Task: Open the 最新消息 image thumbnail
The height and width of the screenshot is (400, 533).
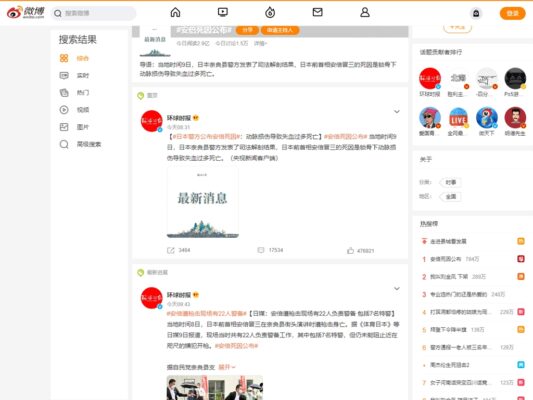Action: click(x=203, y=202)
